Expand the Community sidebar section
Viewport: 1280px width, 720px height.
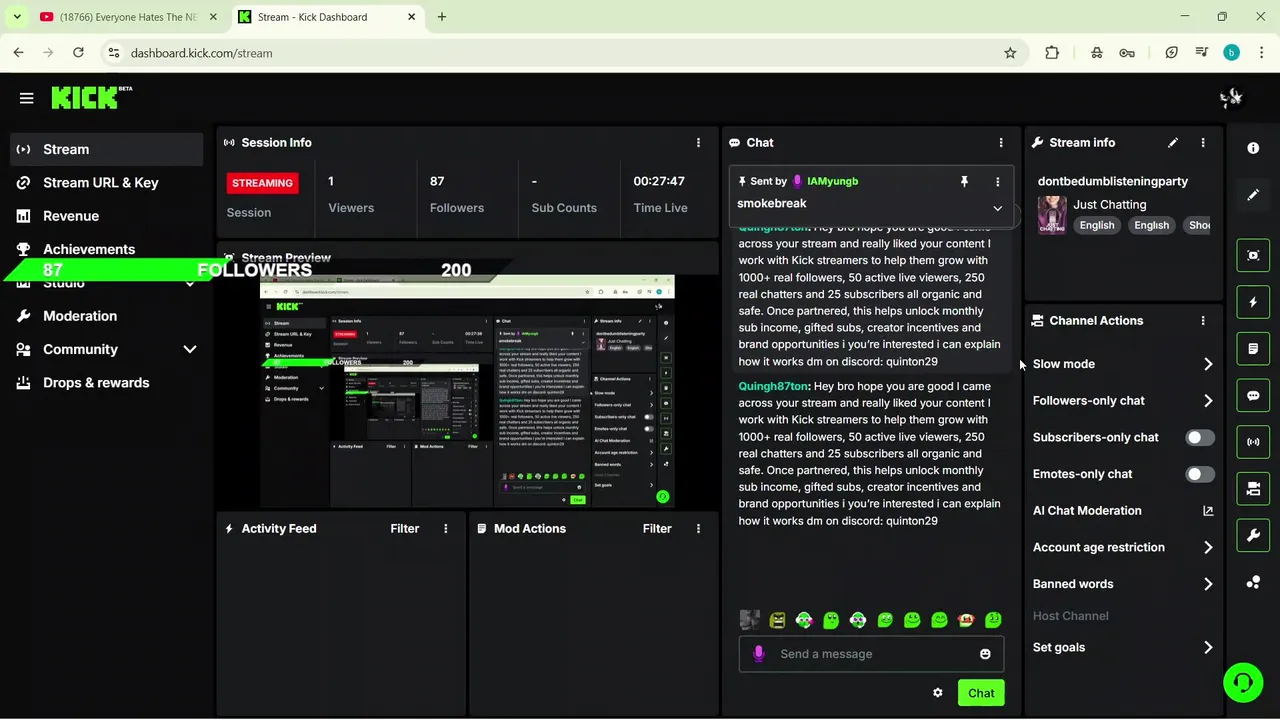click(x=190, y=349)
